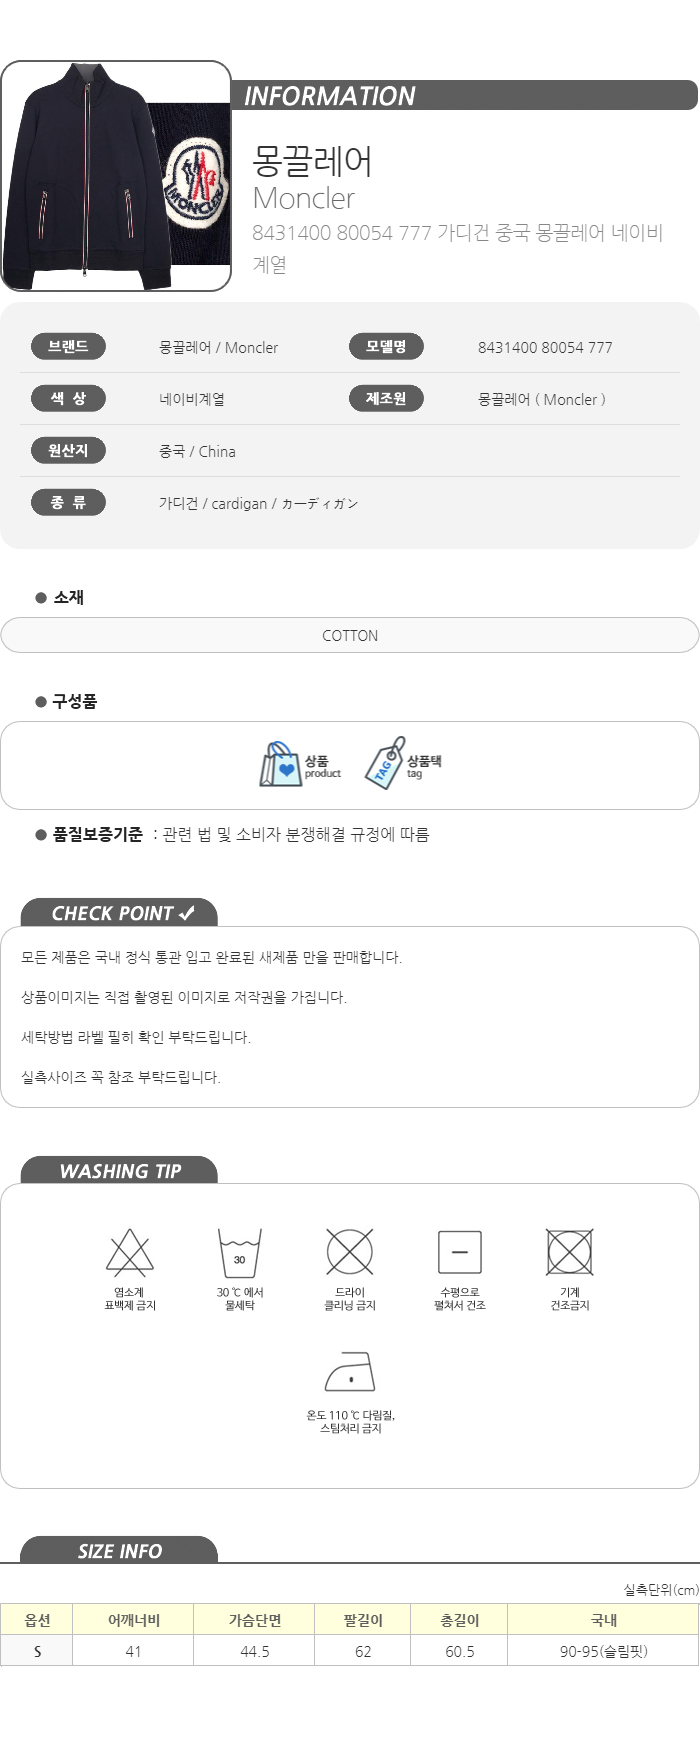700x1752 pixels.
Task: Click the 모델명 label badge
Action: click(386, 347)
